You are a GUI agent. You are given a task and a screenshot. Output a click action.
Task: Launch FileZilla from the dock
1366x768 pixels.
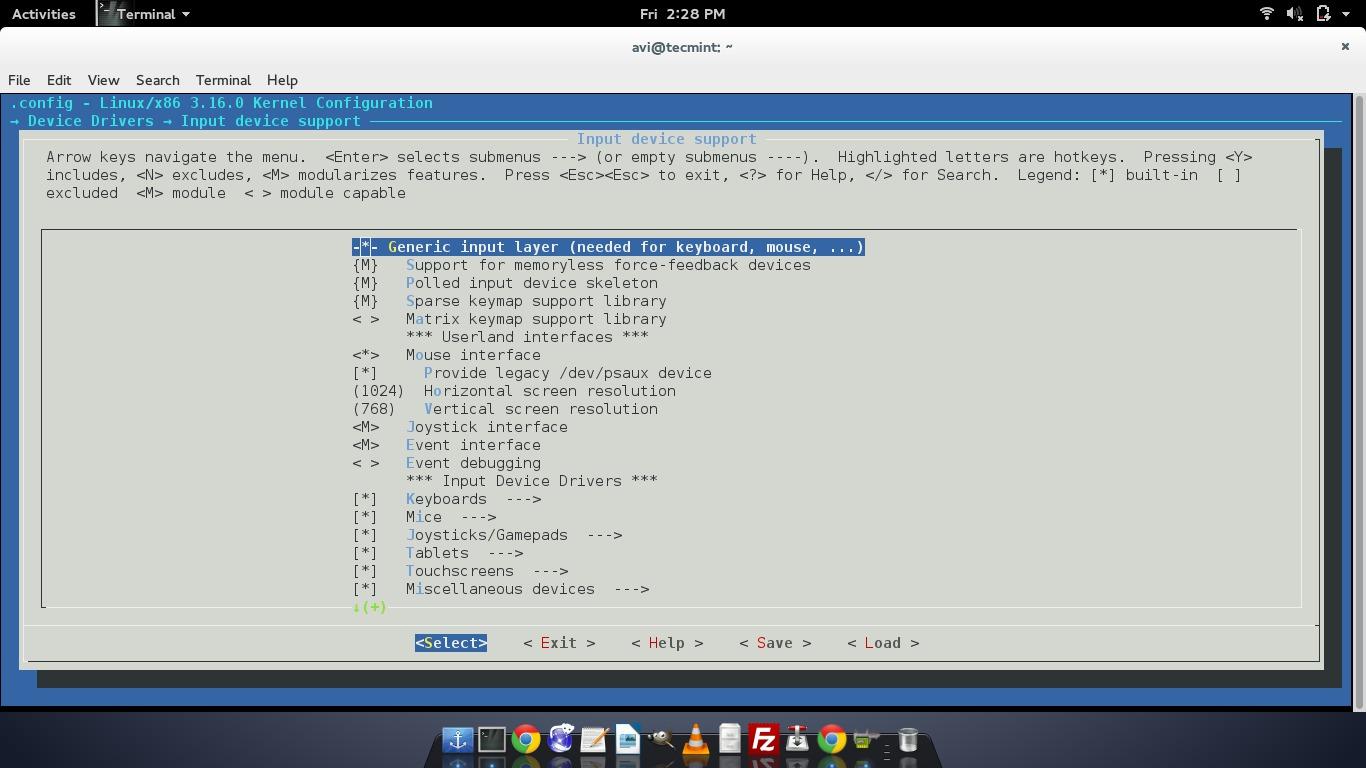coord(763,740)
